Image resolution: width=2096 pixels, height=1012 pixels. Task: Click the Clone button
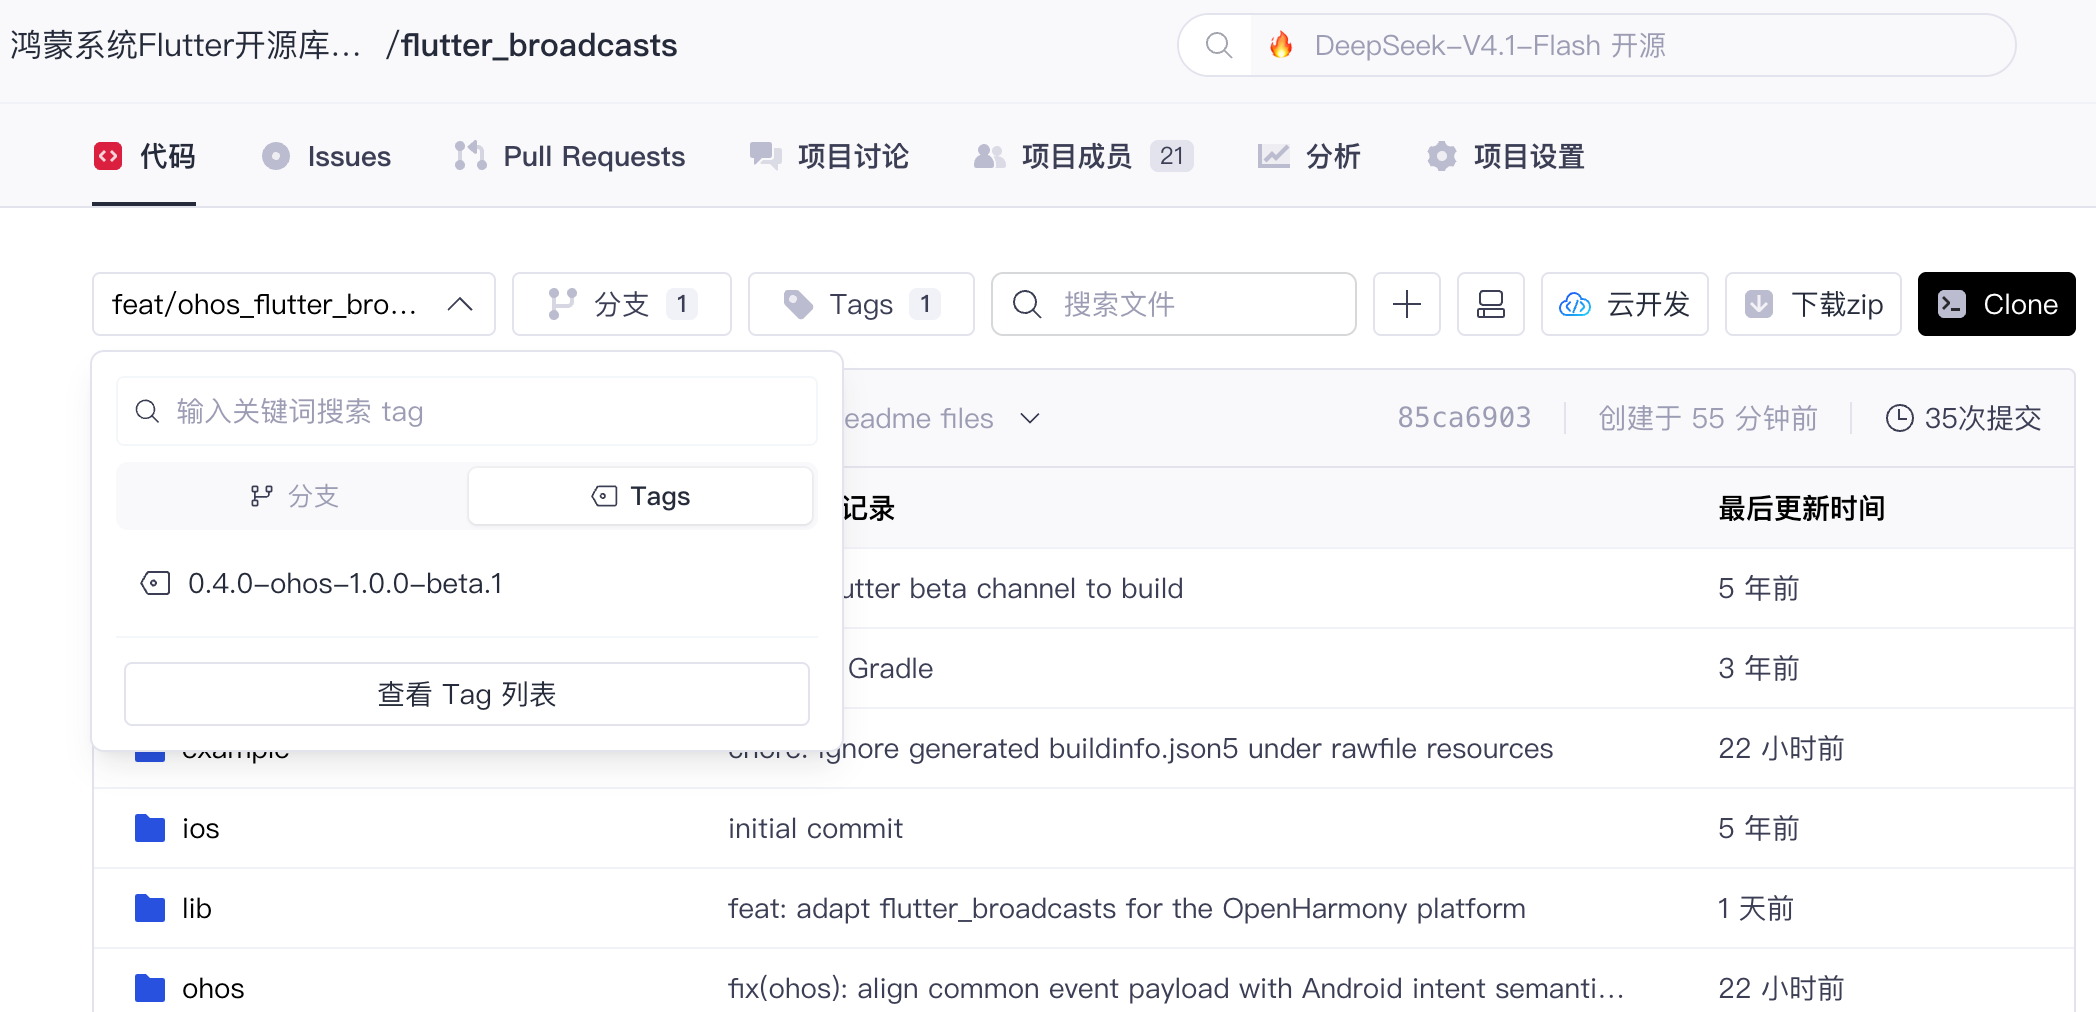pyautogui.click(x=1996, y=304)
